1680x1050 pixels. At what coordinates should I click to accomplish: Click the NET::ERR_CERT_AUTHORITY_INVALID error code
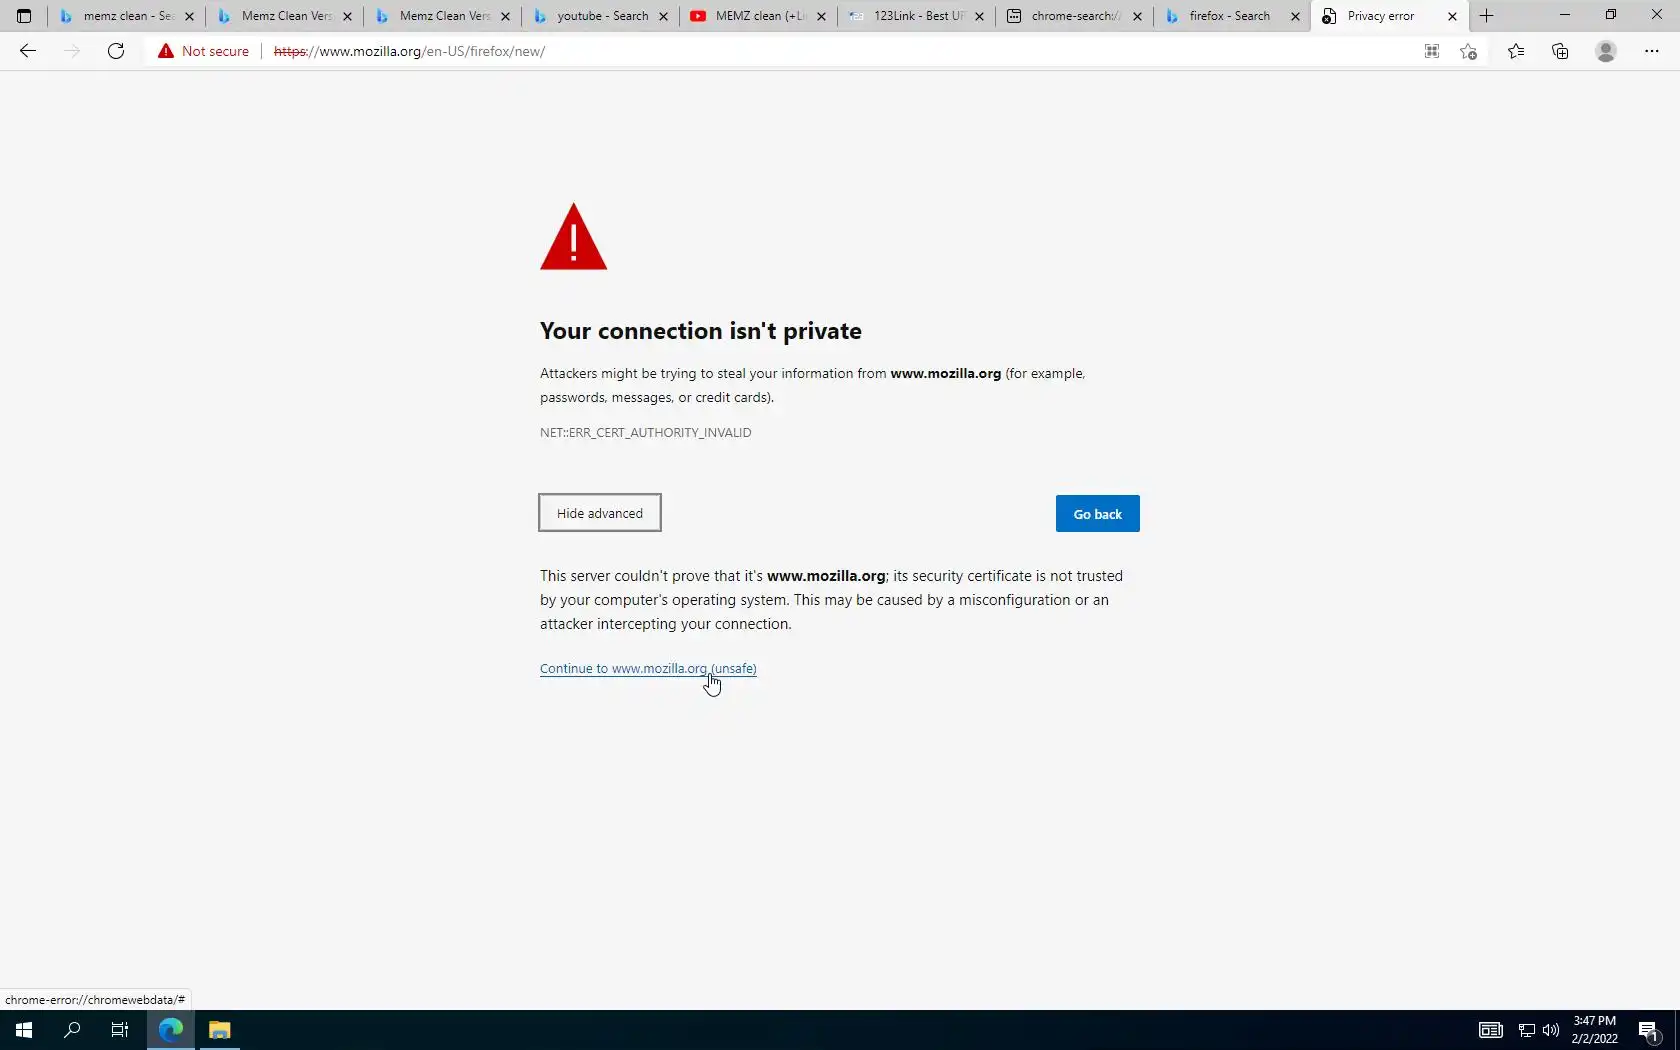click(x=645, y=432)
